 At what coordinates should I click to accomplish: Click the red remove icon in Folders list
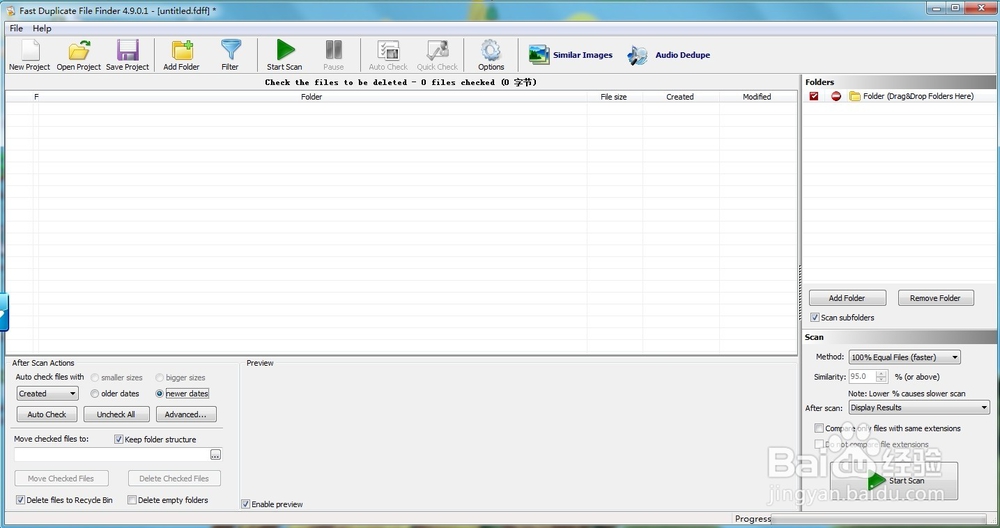pos(836,96)
